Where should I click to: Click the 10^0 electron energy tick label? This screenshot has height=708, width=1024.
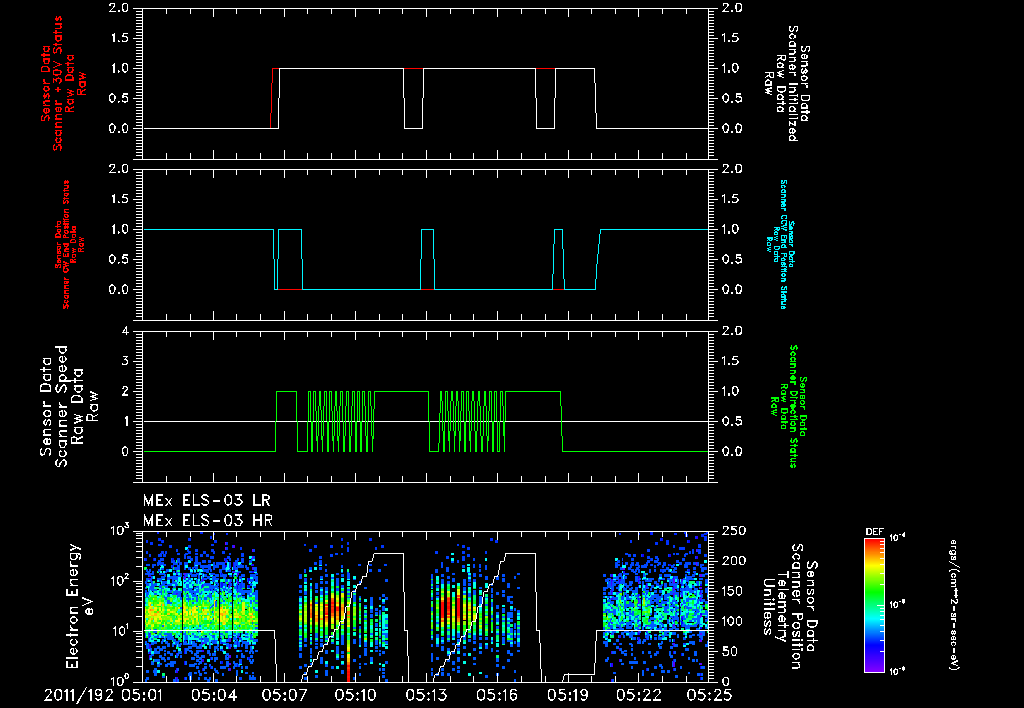point(120,680)
